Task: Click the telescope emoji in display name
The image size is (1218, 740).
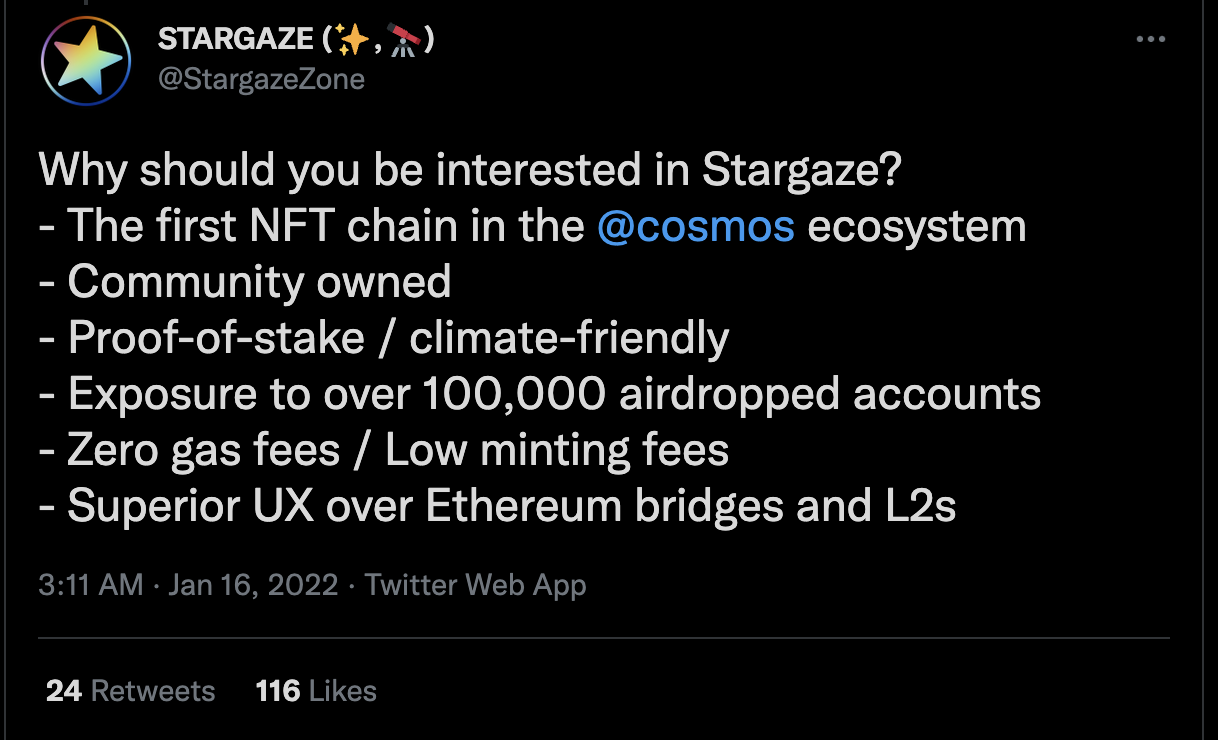Action: 404,41
